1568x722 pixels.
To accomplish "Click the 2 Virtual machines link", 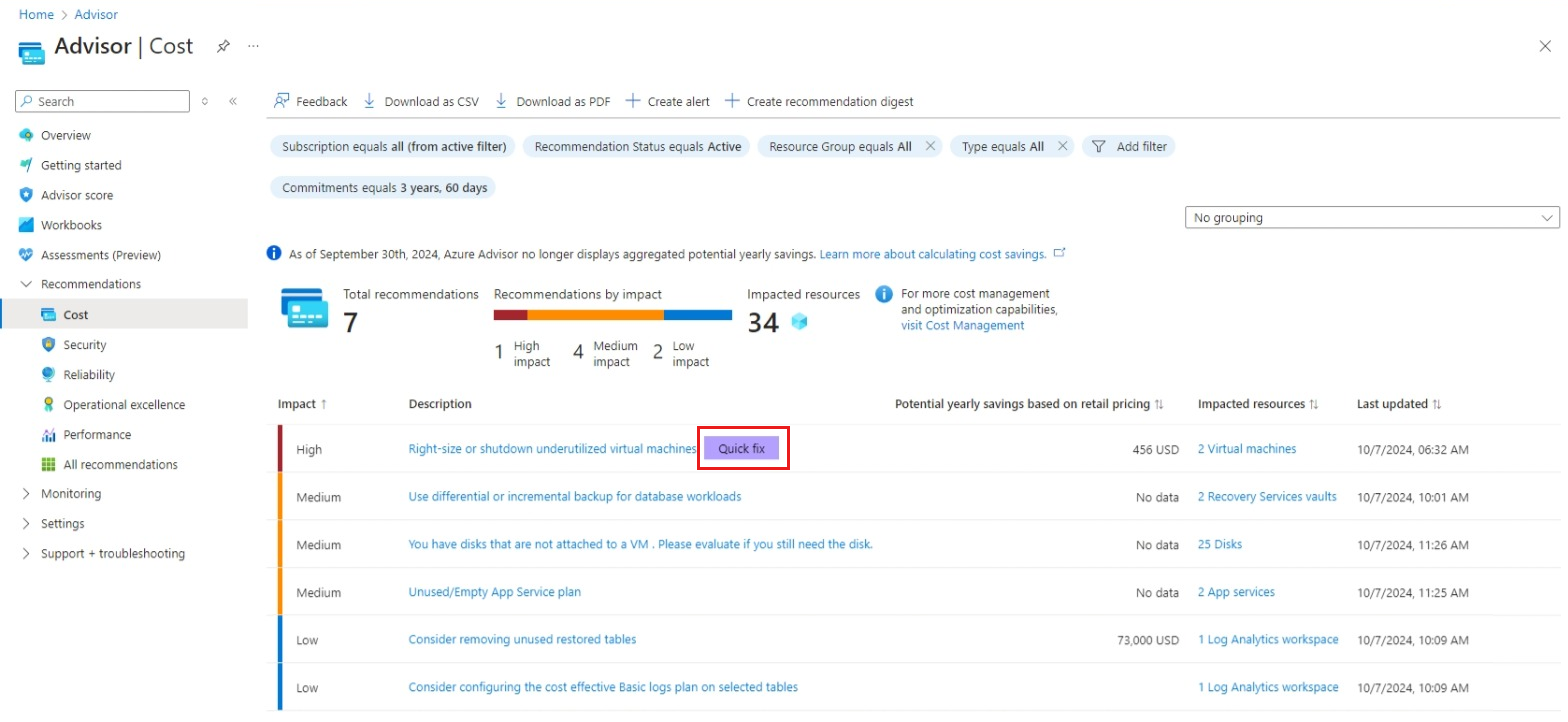I will point(1247,449).
